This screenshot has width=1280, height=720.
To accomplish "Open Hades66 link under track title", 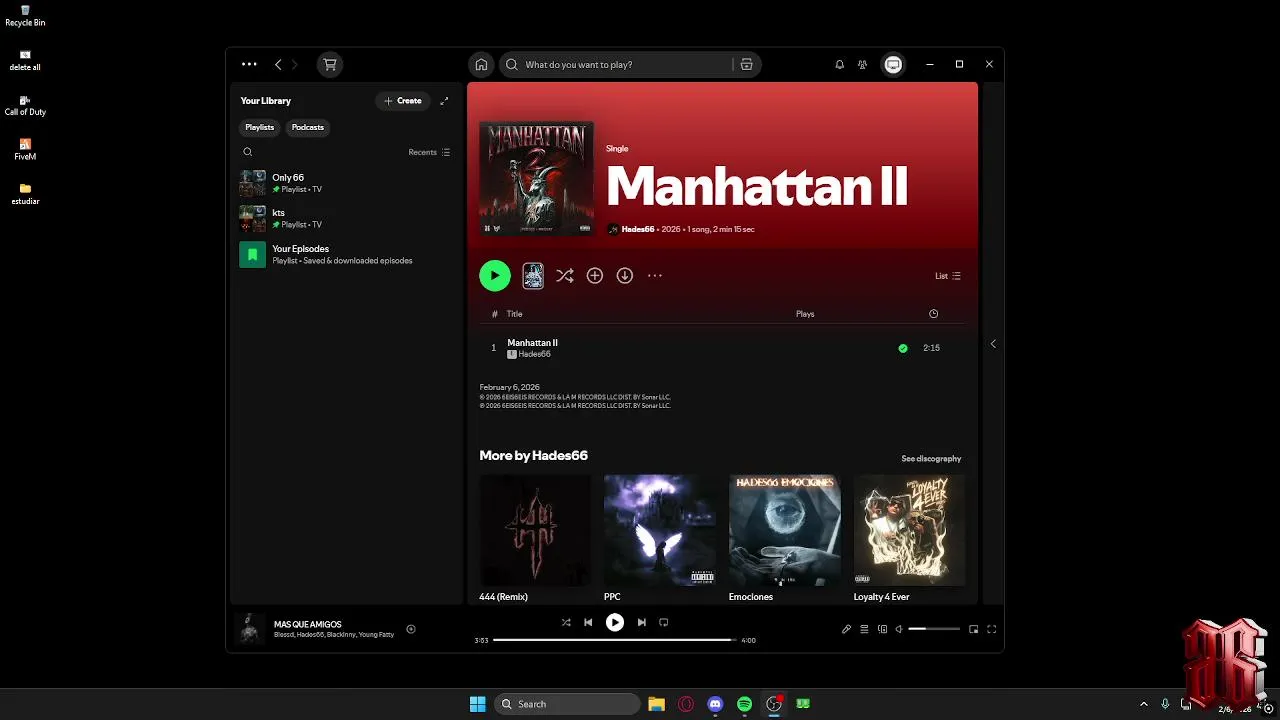I will click(x=534, y=354).
